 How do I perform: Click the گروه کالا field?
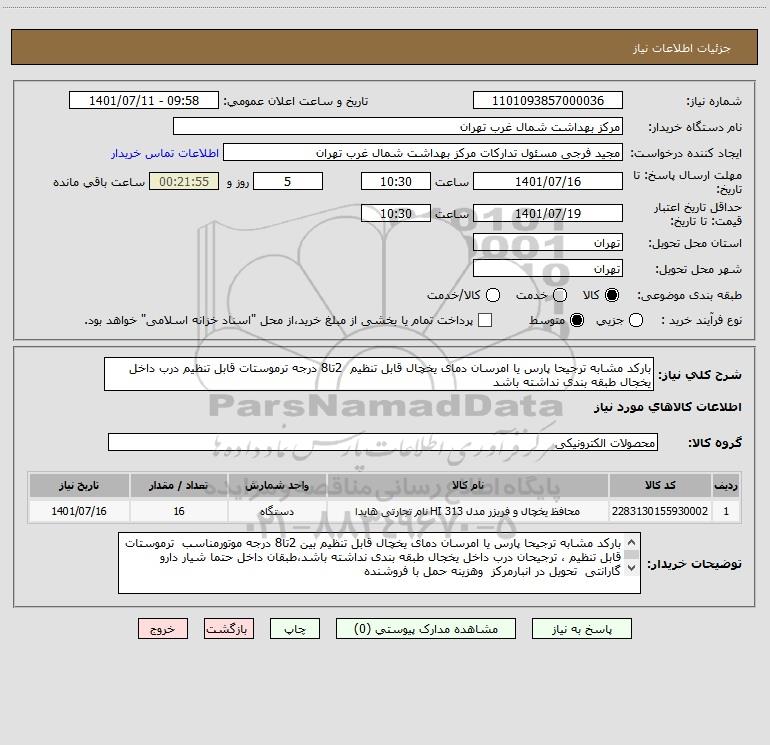pos(383,442)
